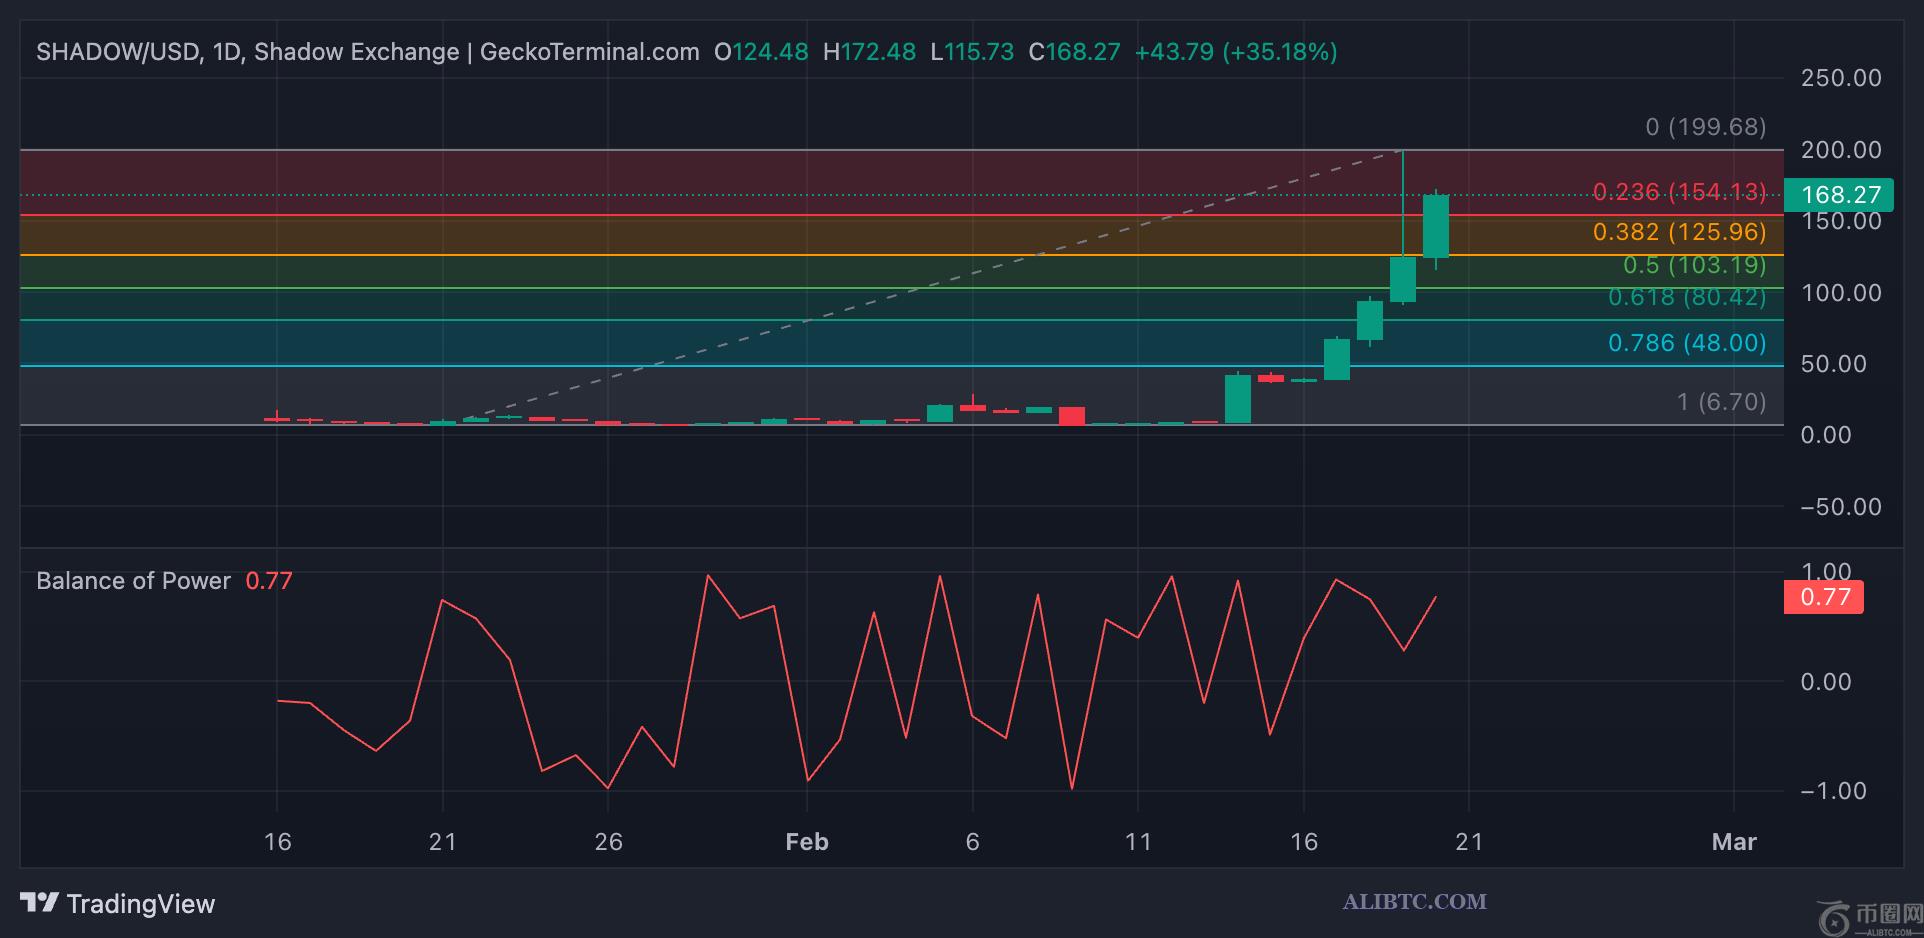Click the -50.00 mark on the price scale

(1840, 507)
